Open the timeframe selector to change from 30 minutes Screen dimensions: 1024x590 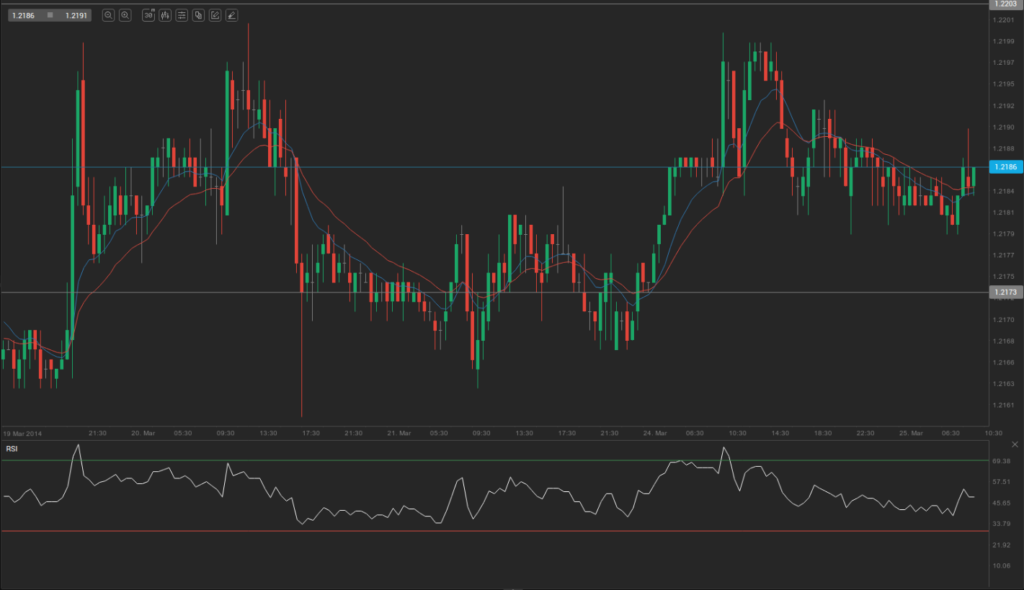click(148, 15)
